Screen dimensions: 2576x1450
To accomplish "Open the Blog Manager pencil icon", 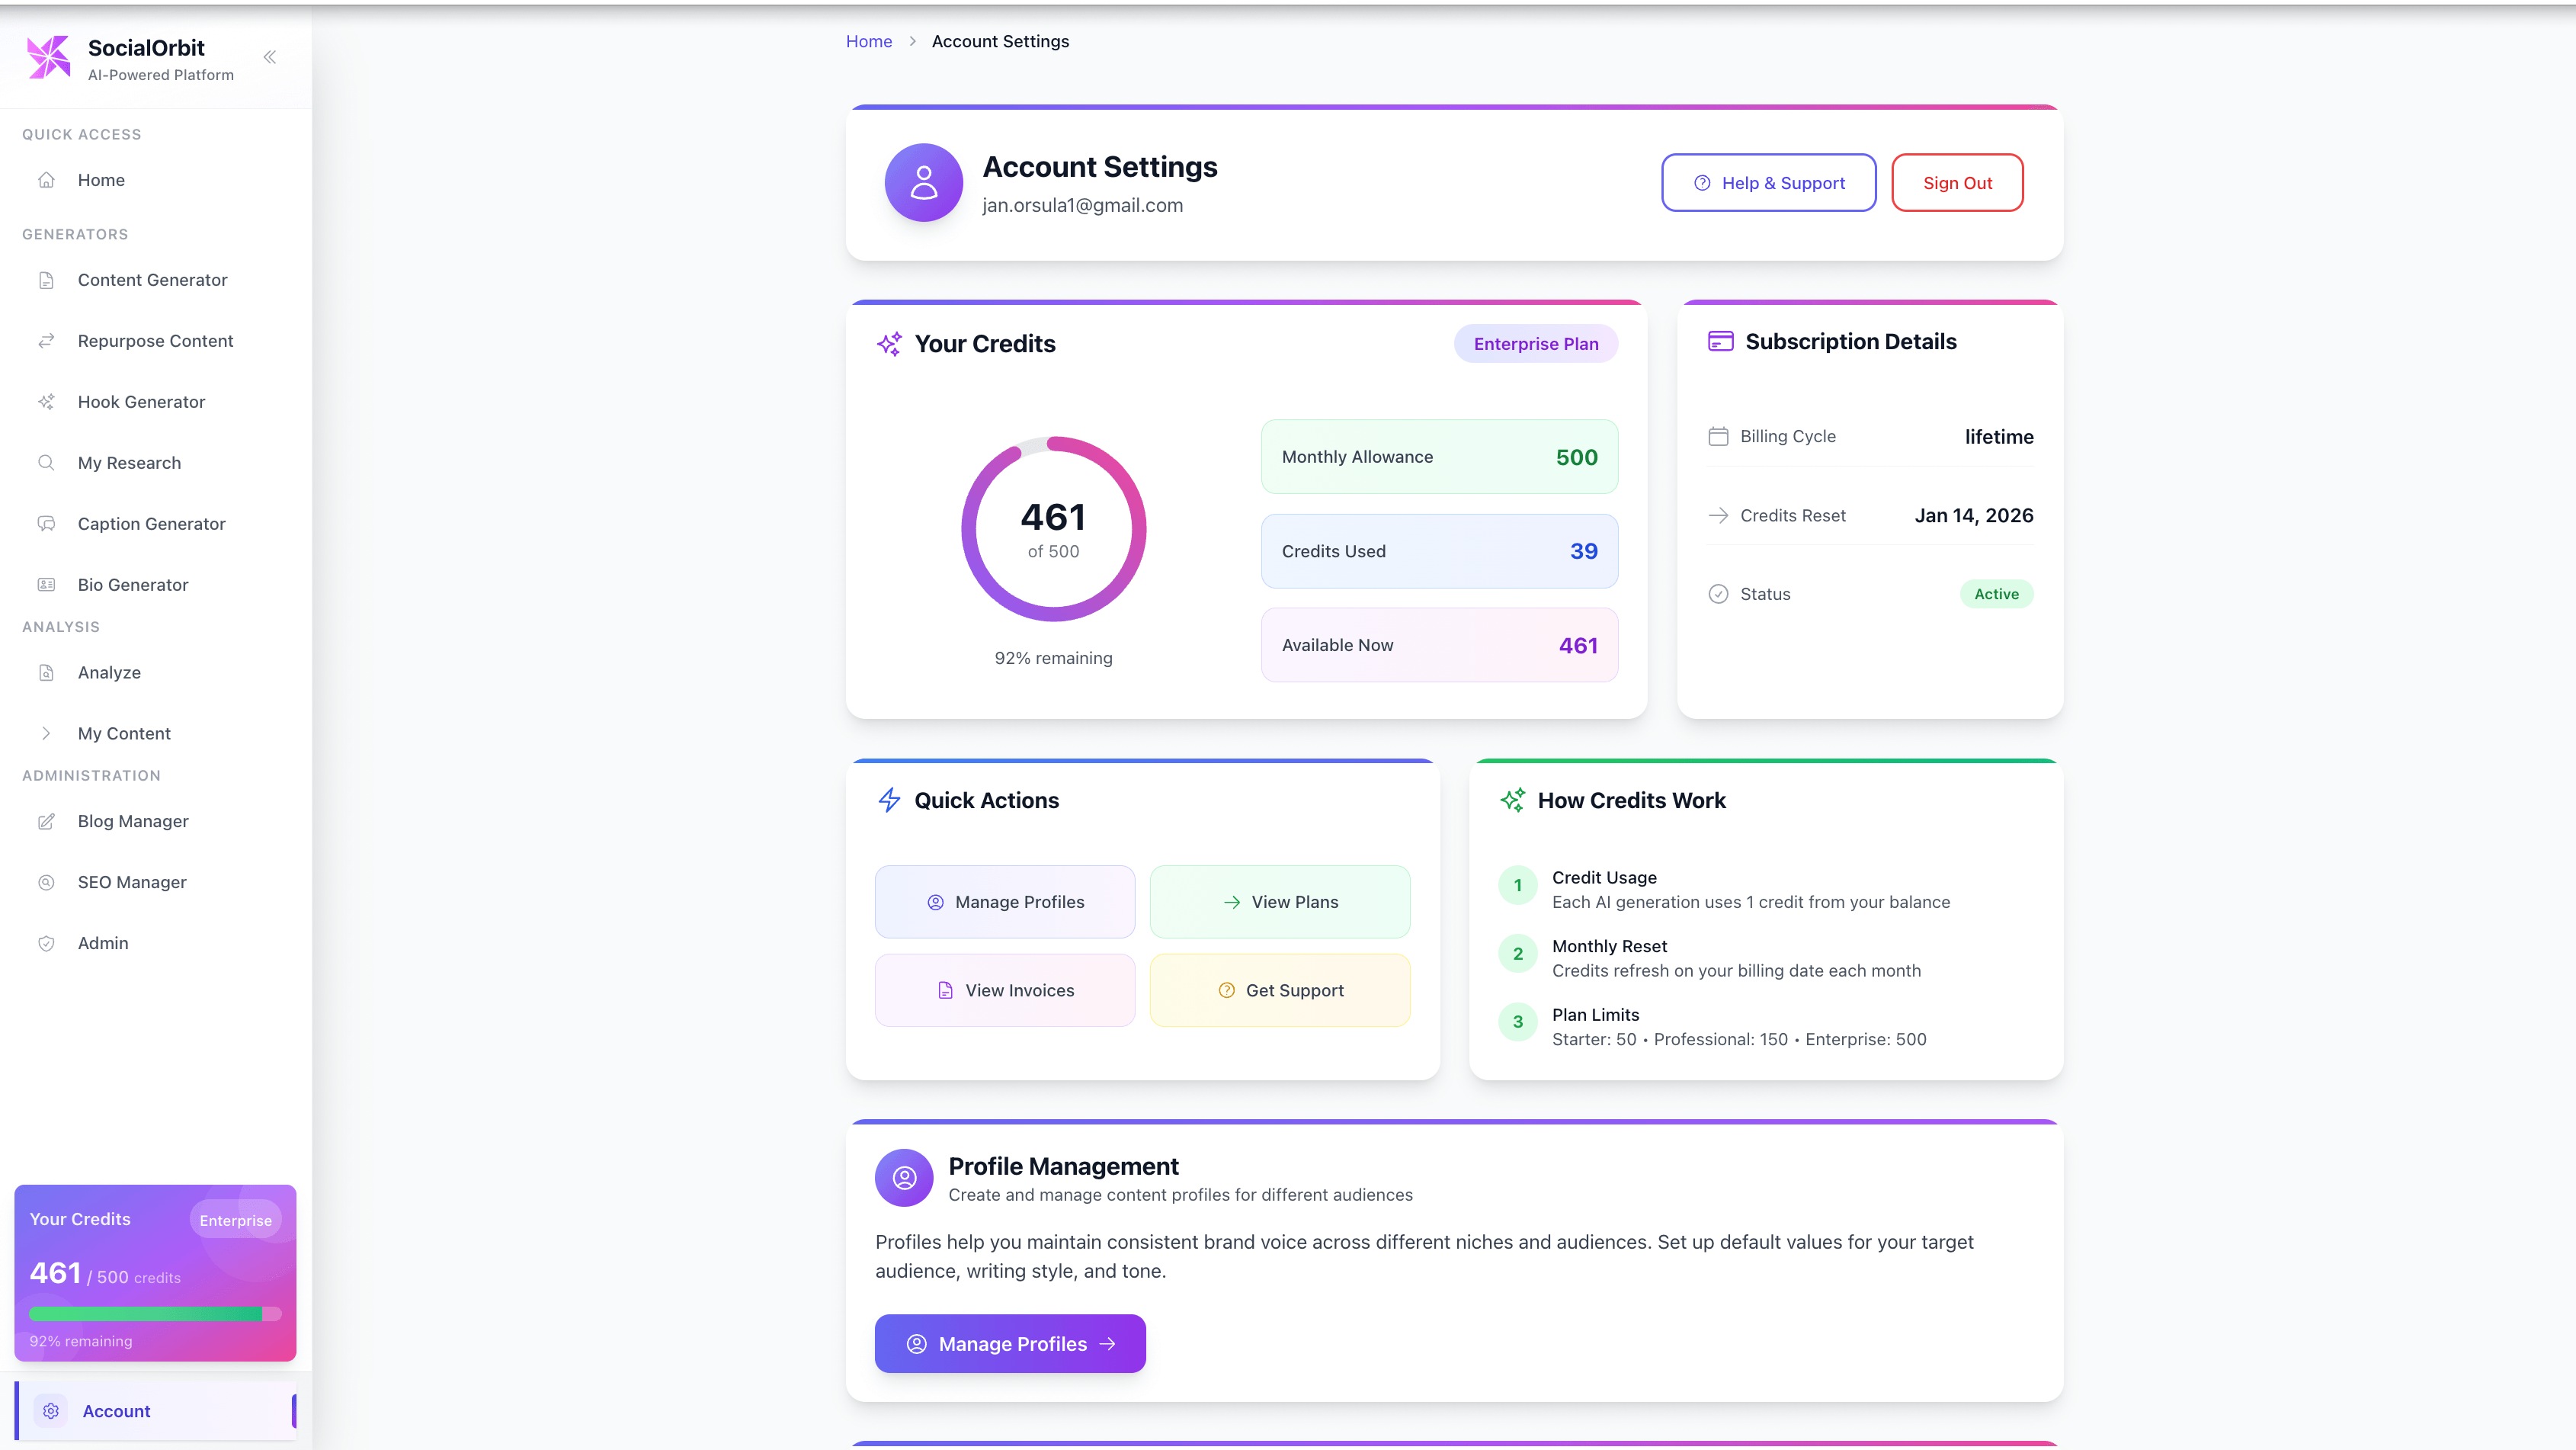I will pyautogui.click(x=47, y=821).
